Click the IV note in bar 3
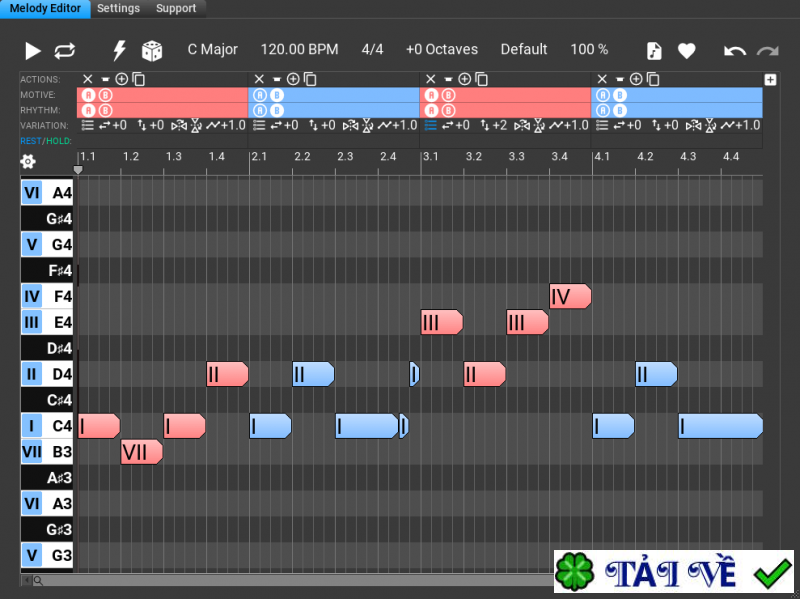The width and height of the screenshot is (800, 599). 570,296
